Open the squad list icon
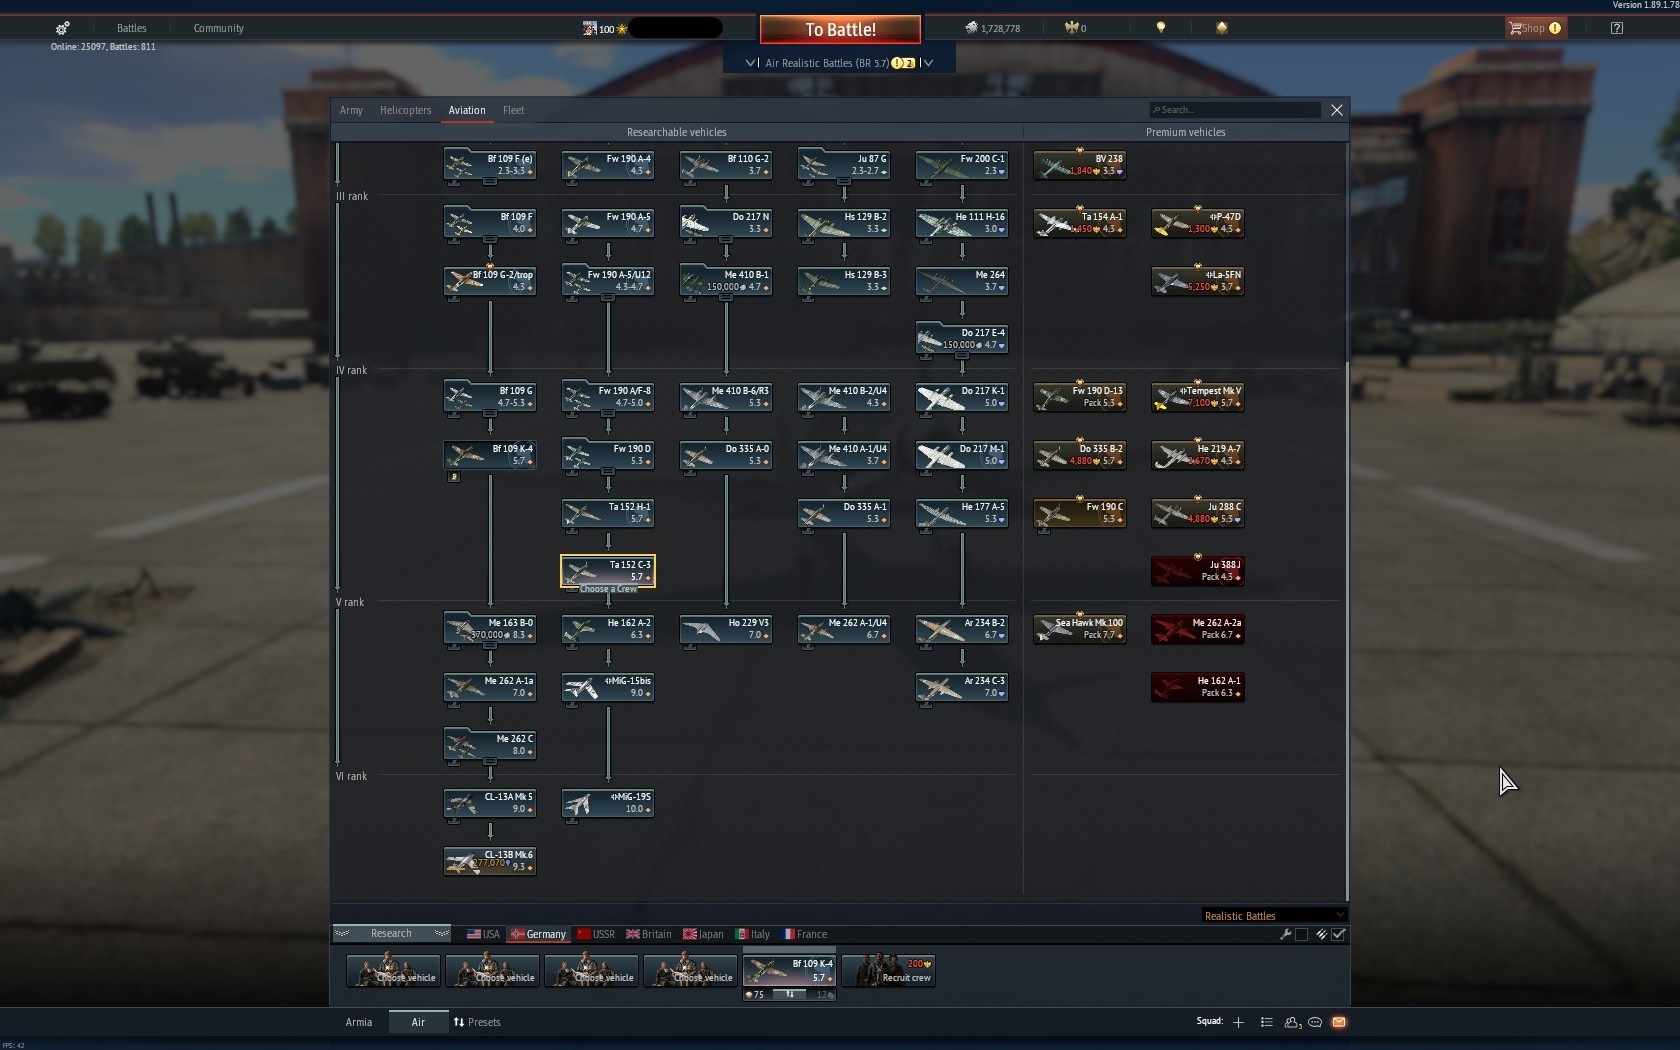 1266,1022
